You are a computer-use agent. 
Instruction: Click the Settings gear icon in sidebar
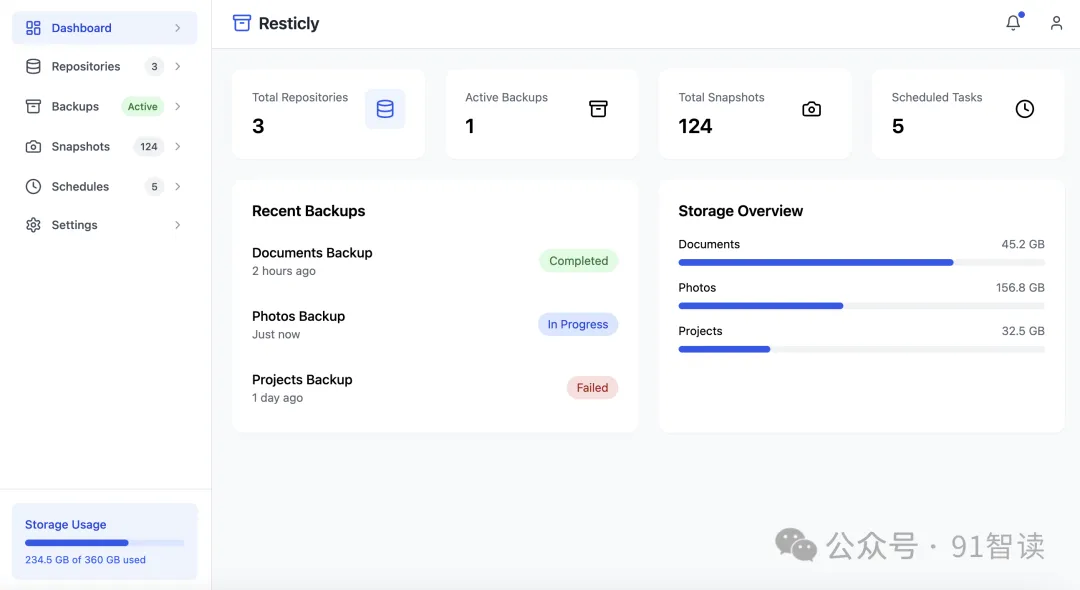point(33,225)
